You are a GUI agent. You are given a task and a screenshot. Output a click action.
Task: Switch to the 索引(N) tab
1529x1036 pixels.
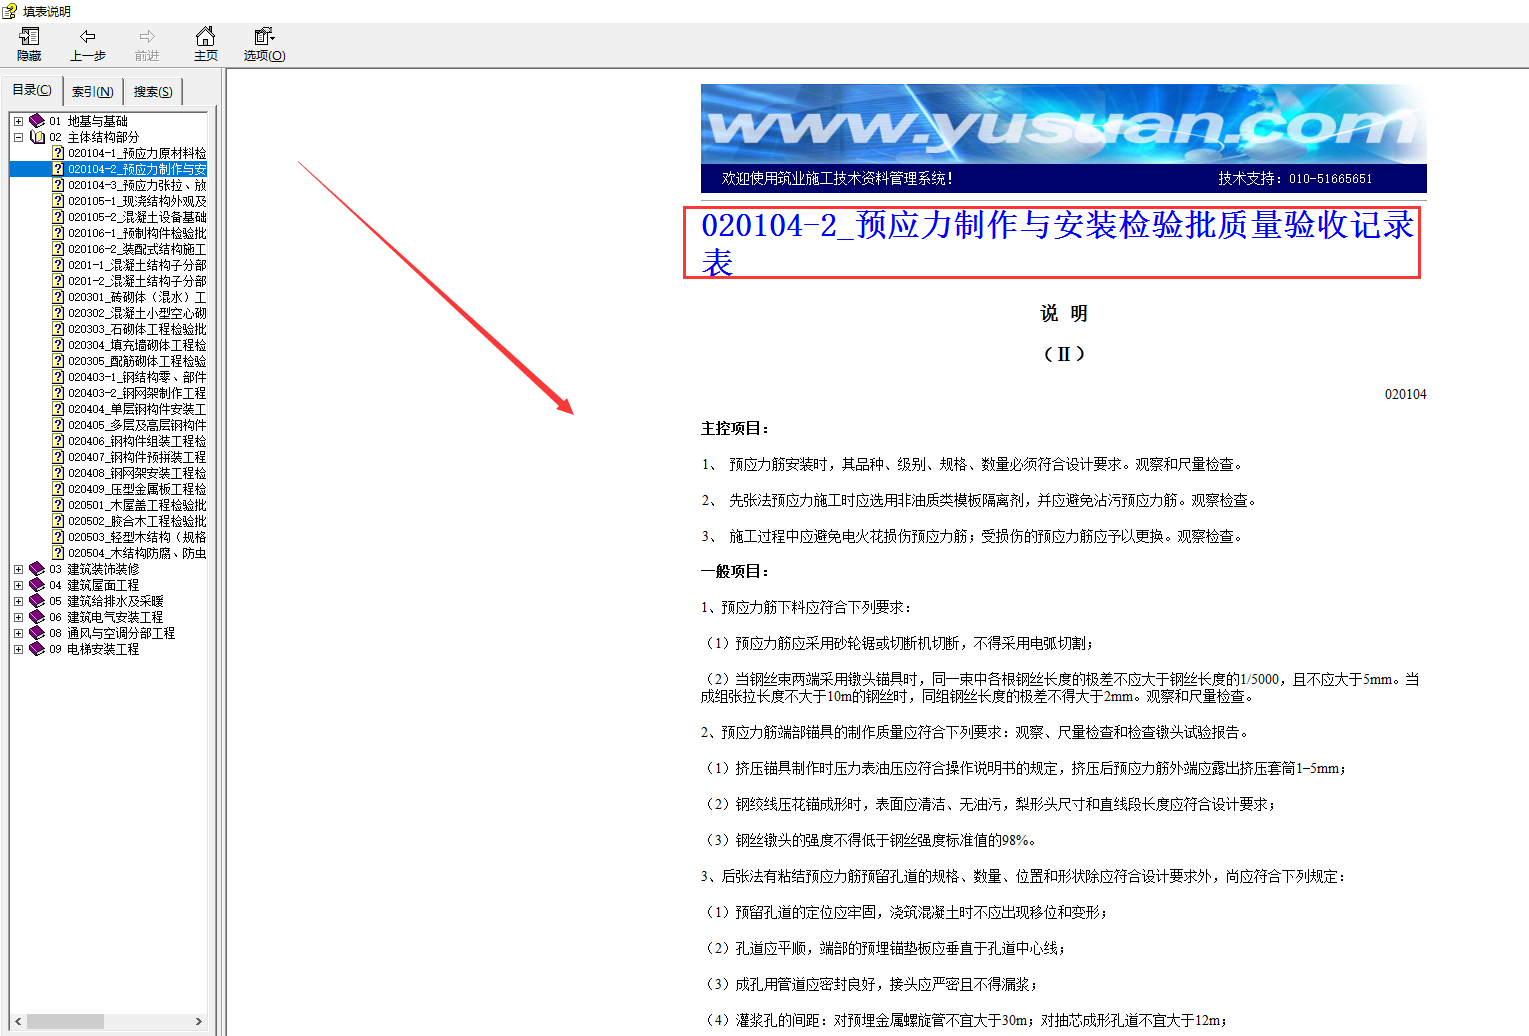93,92
